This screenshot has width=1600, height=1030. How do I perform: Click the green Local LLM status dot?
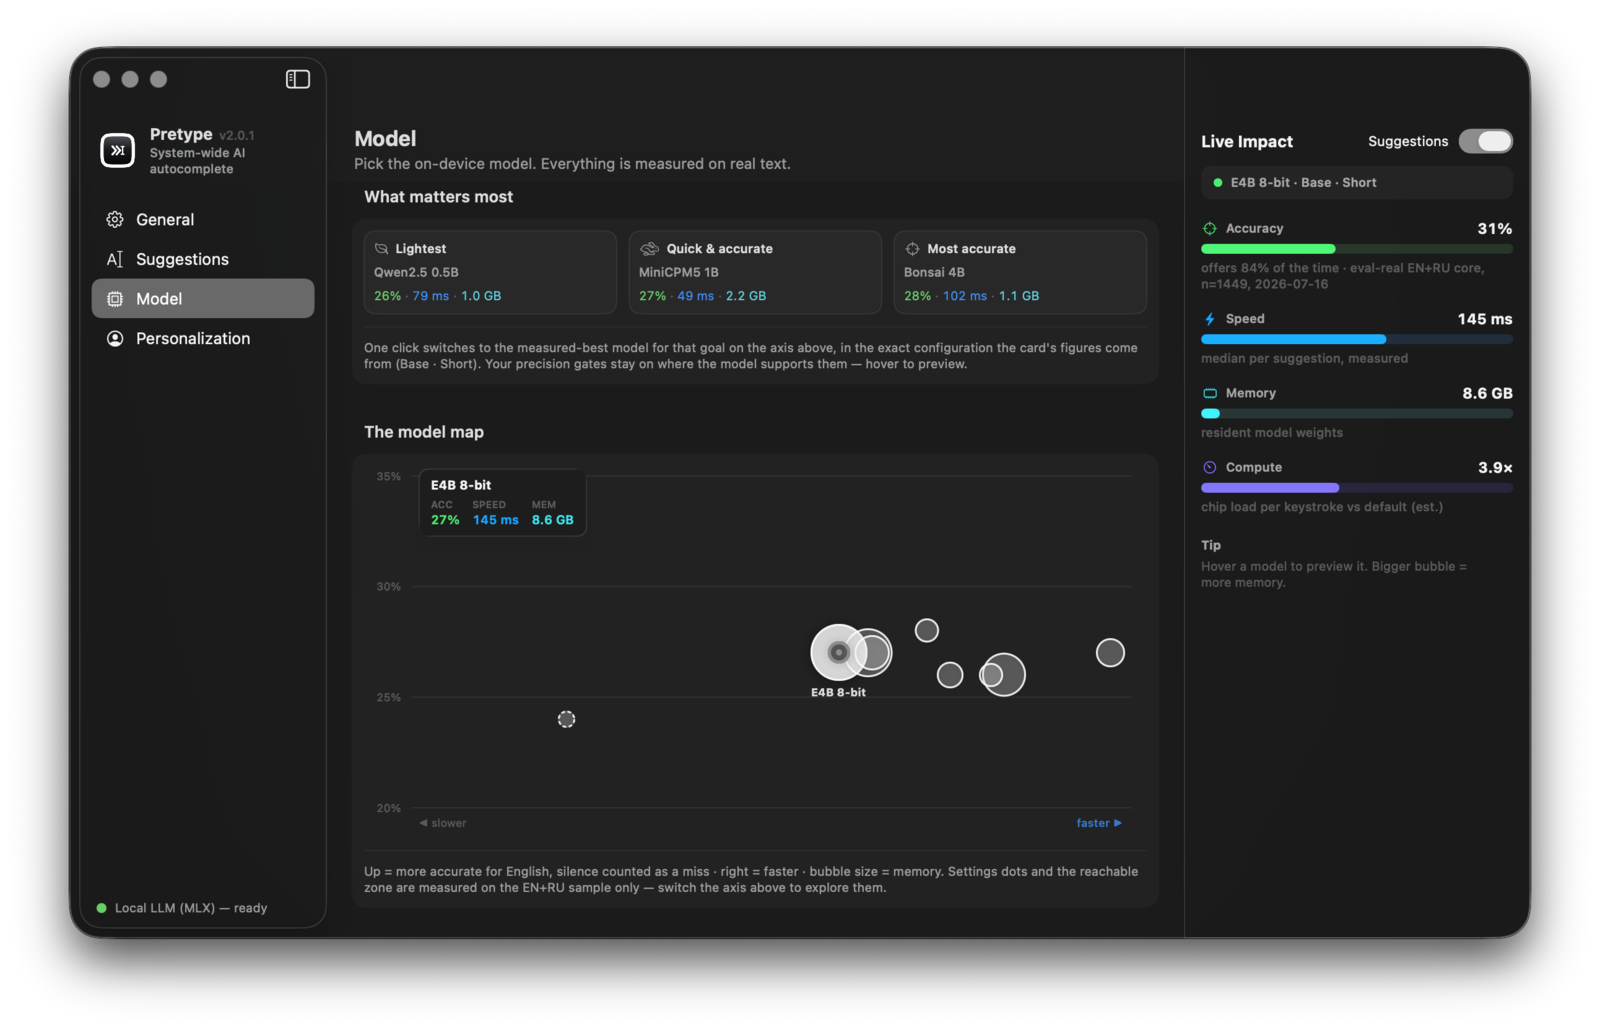[101, 908]
